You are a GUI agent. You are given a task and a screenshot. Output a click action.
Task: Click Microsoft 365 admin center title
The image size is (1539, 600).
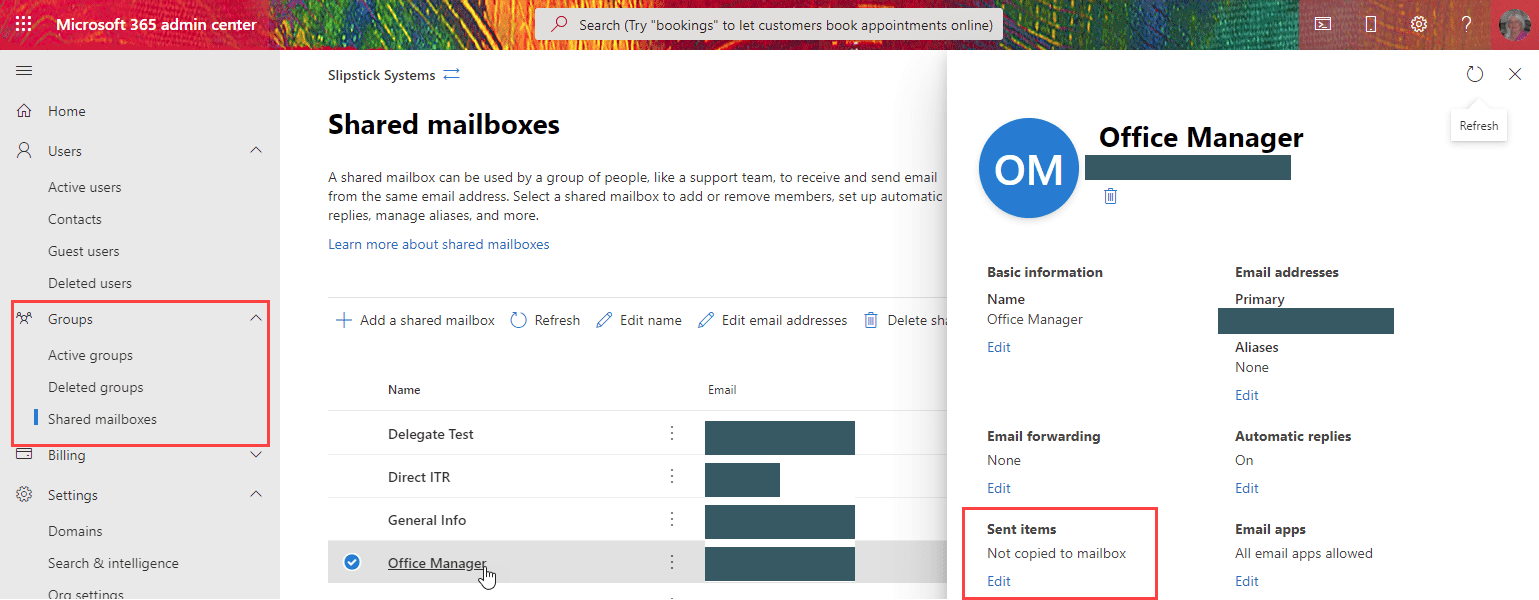[x=156, y=24]
